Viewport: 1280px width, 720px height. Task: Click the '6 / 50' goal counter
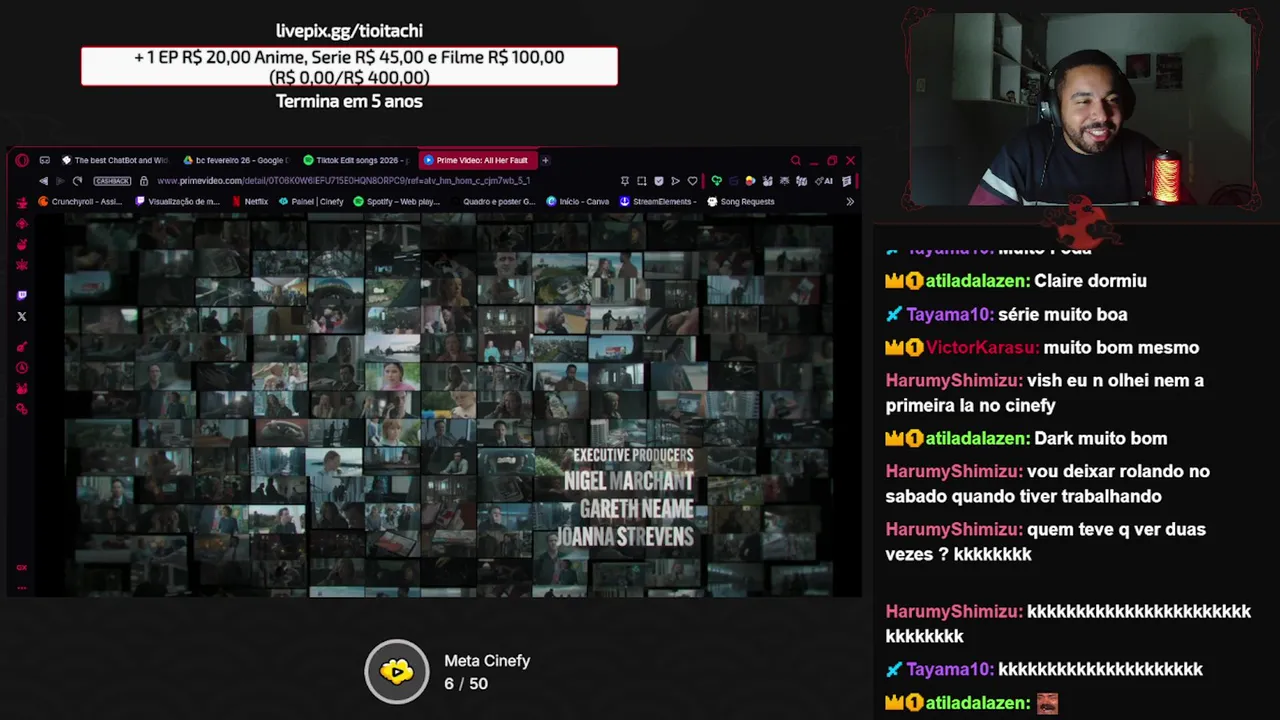466,684
